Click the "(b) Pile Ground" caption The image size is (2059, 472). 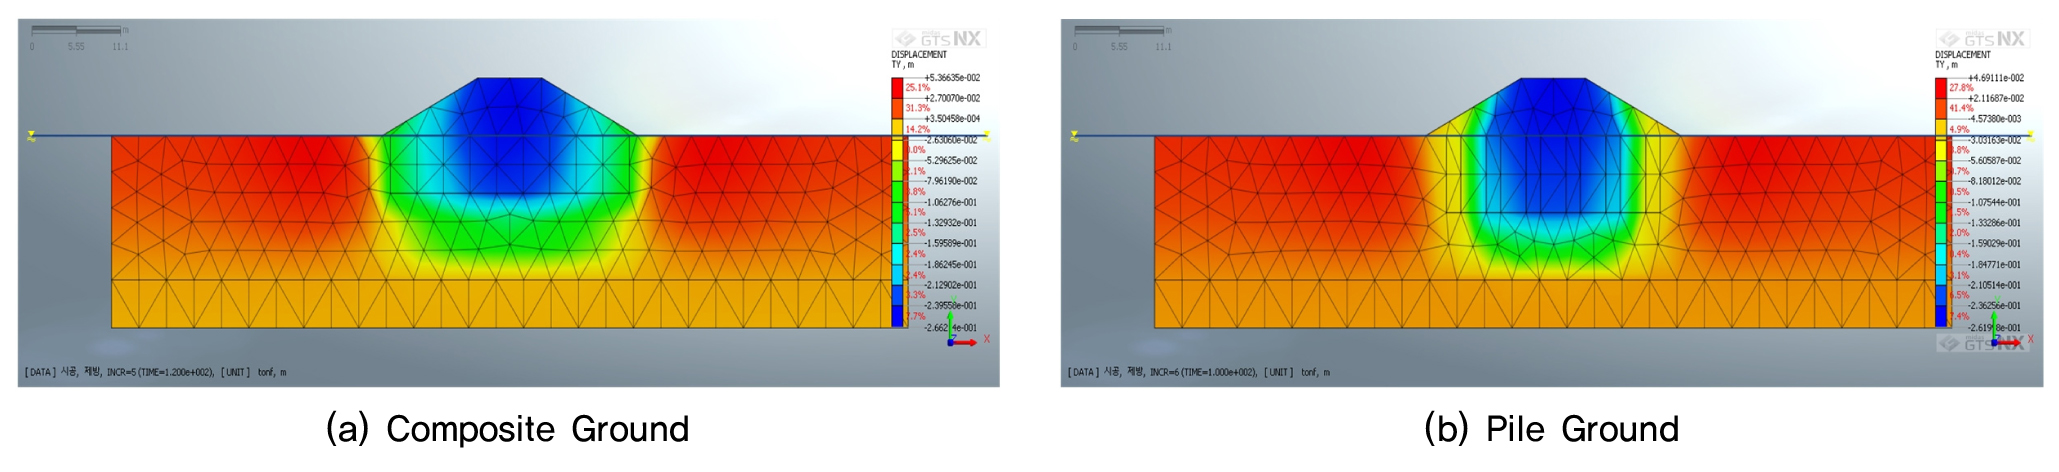1551,429
